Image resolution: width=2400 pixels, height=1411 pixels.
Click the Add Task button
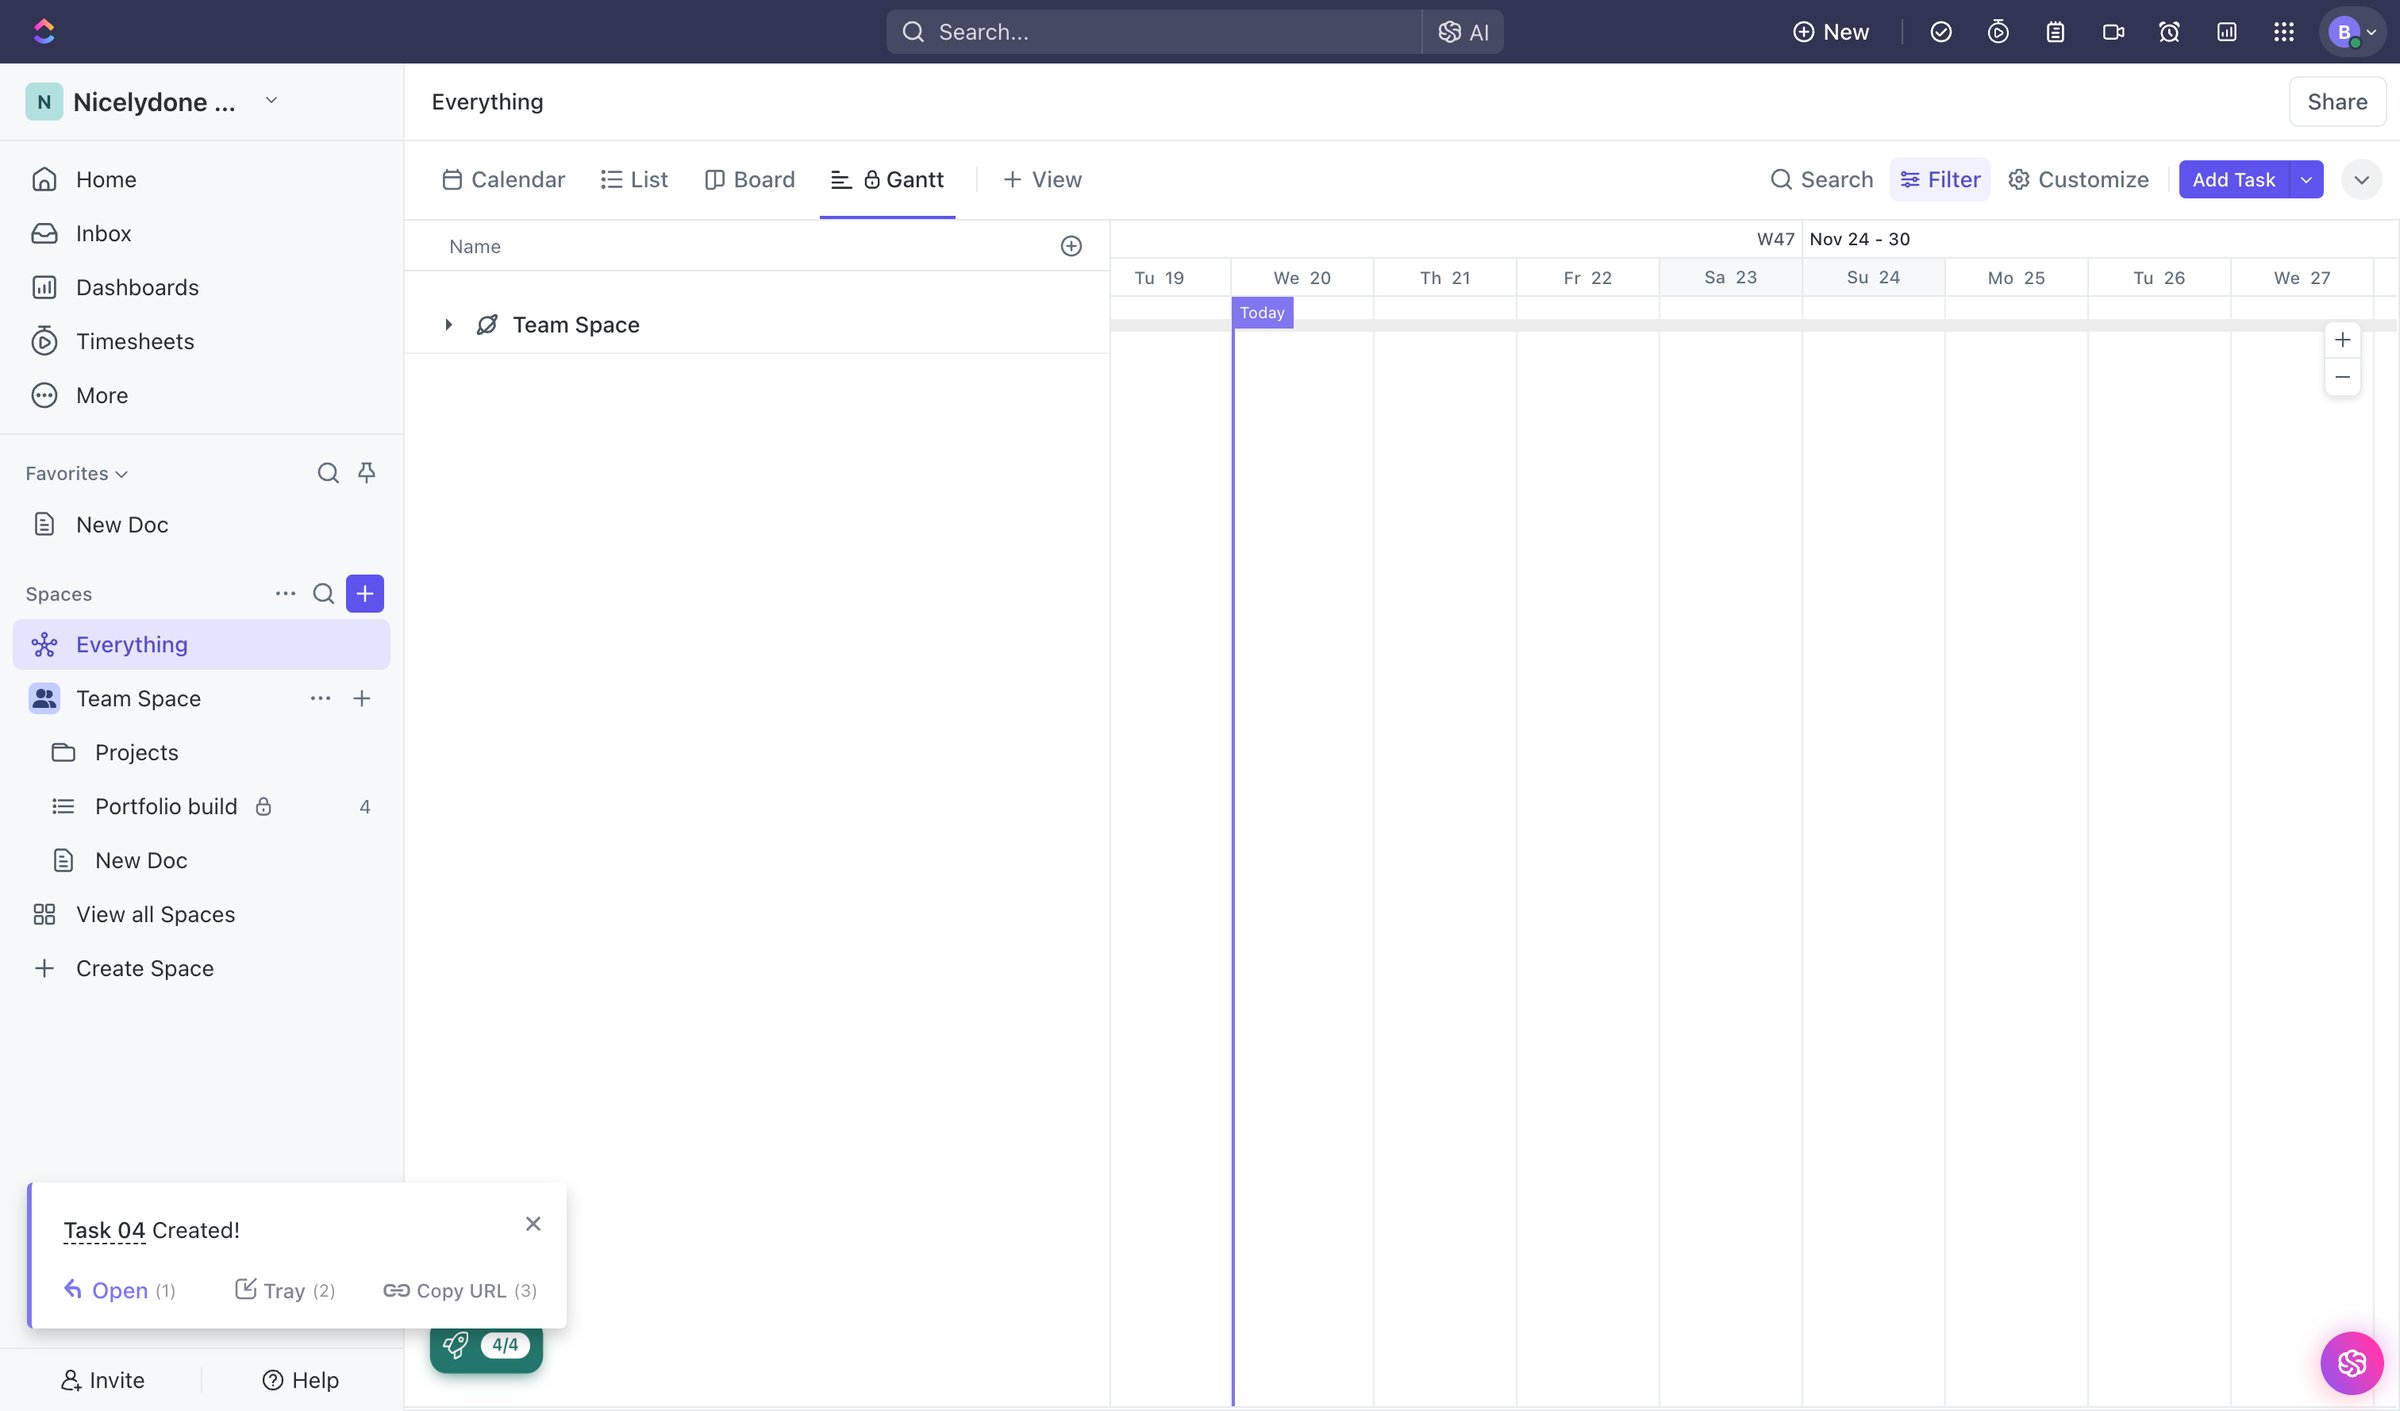click(2233, 180)
